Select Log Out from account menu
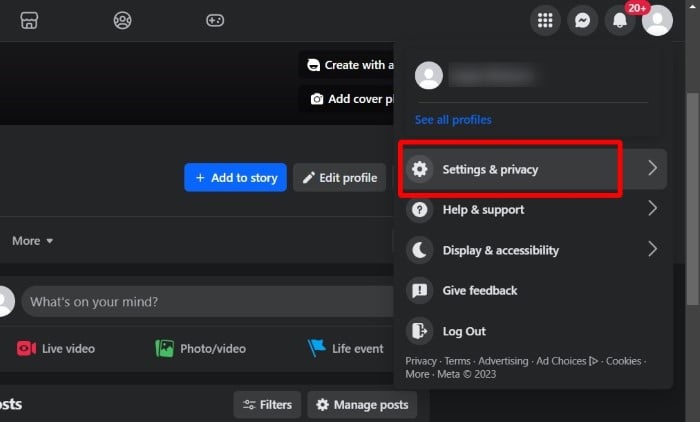Screen dimensions: 700x422 (x=533, y=331)
